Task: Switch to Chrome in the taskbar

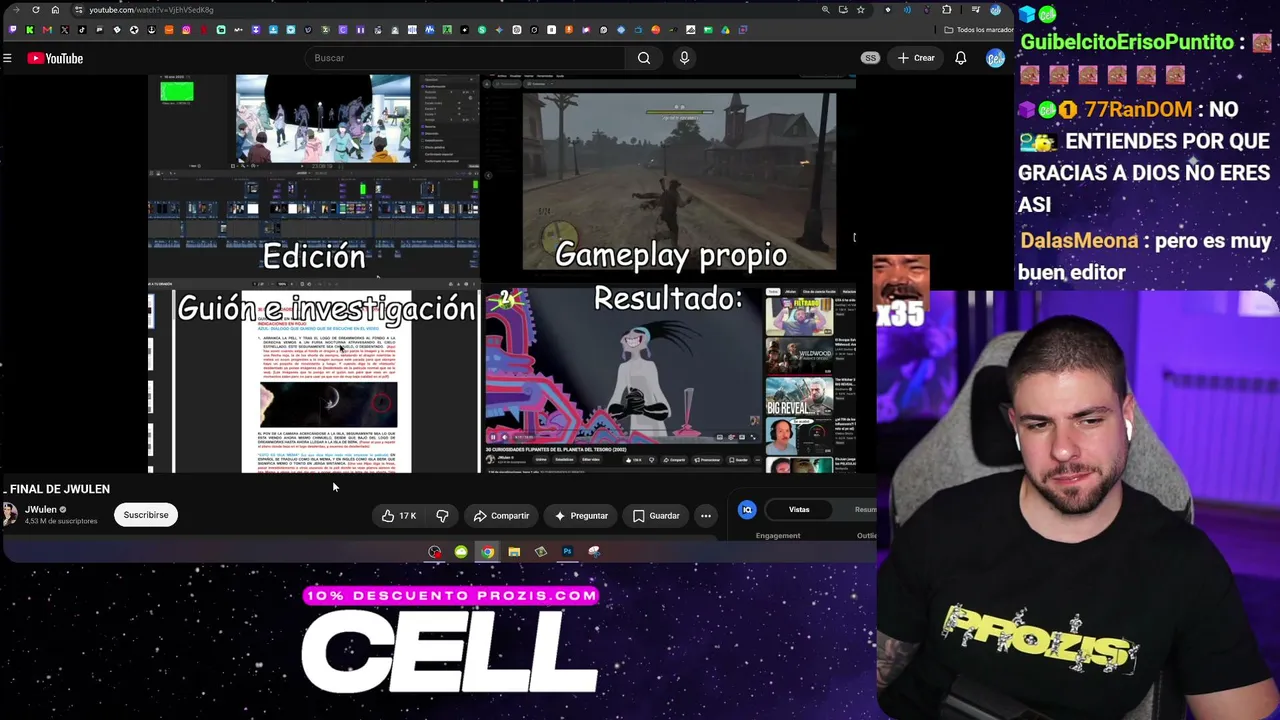Action: pos(487,552)
